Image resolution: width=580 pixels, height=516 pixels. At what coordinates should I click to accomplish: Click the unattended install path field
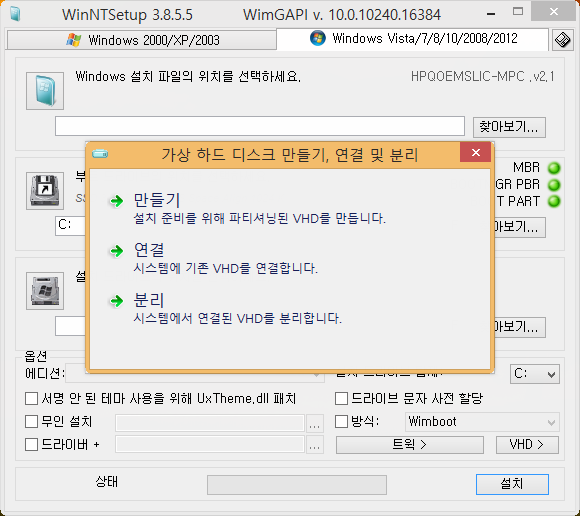click(210, 423)
